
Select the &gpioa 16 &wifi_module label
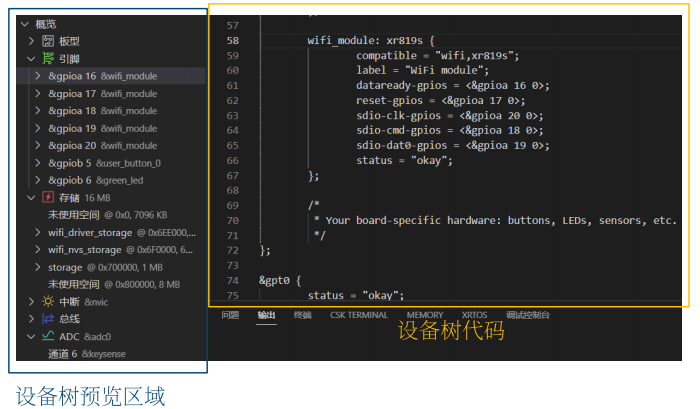click(x=103, y=76)
